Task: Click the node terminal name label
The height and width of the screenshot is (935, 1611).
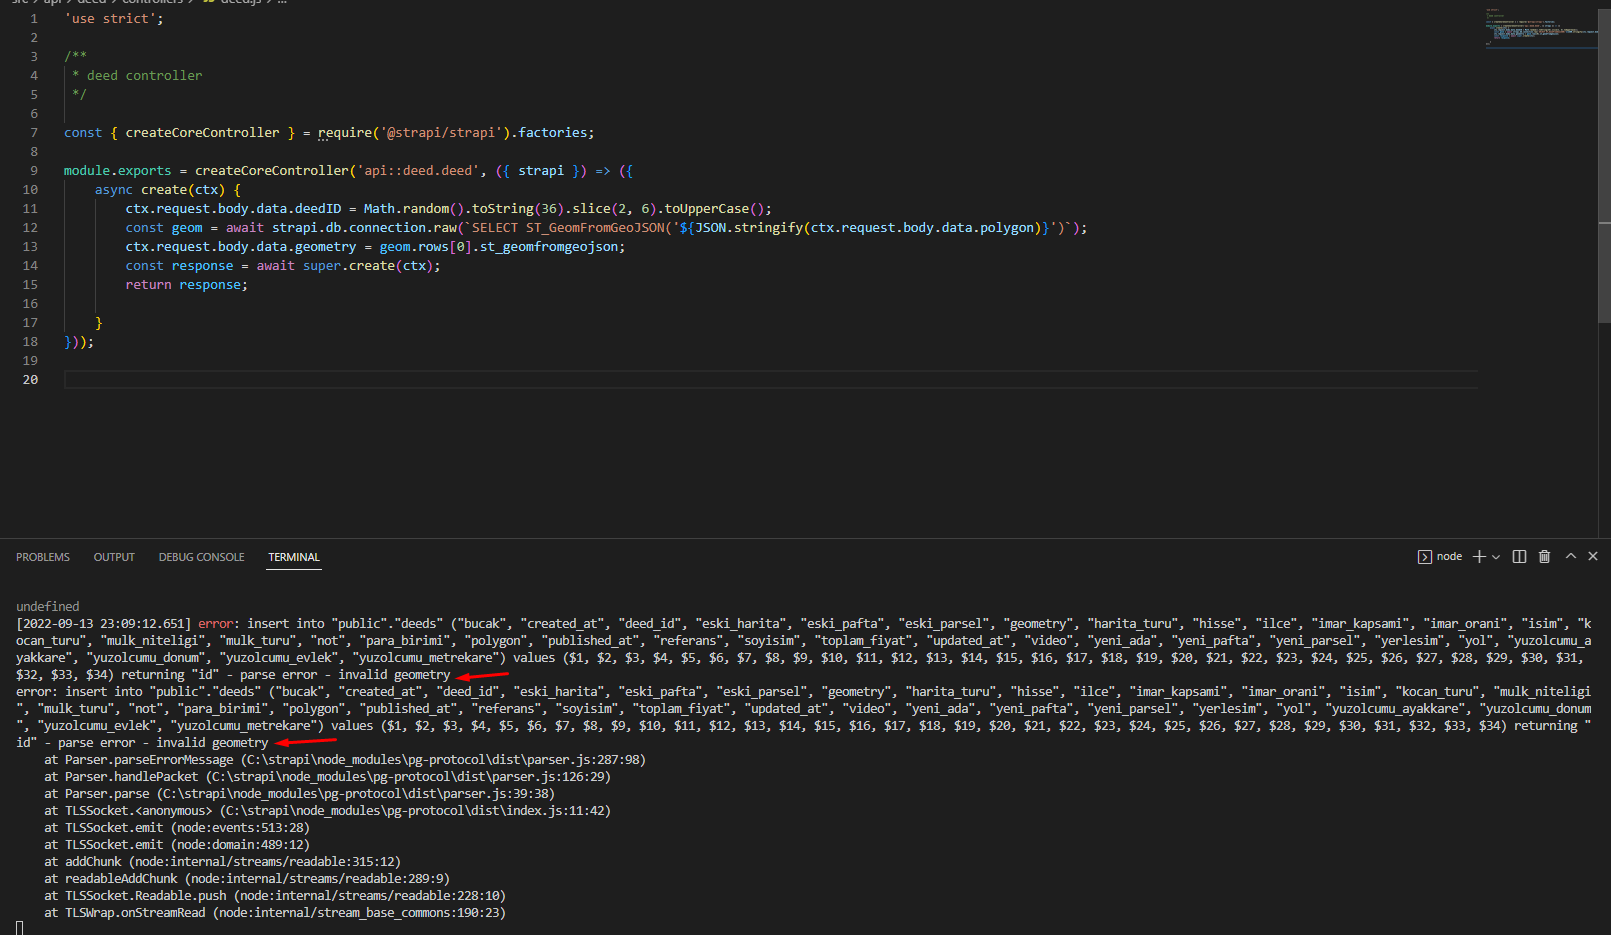Action: 1449,557
